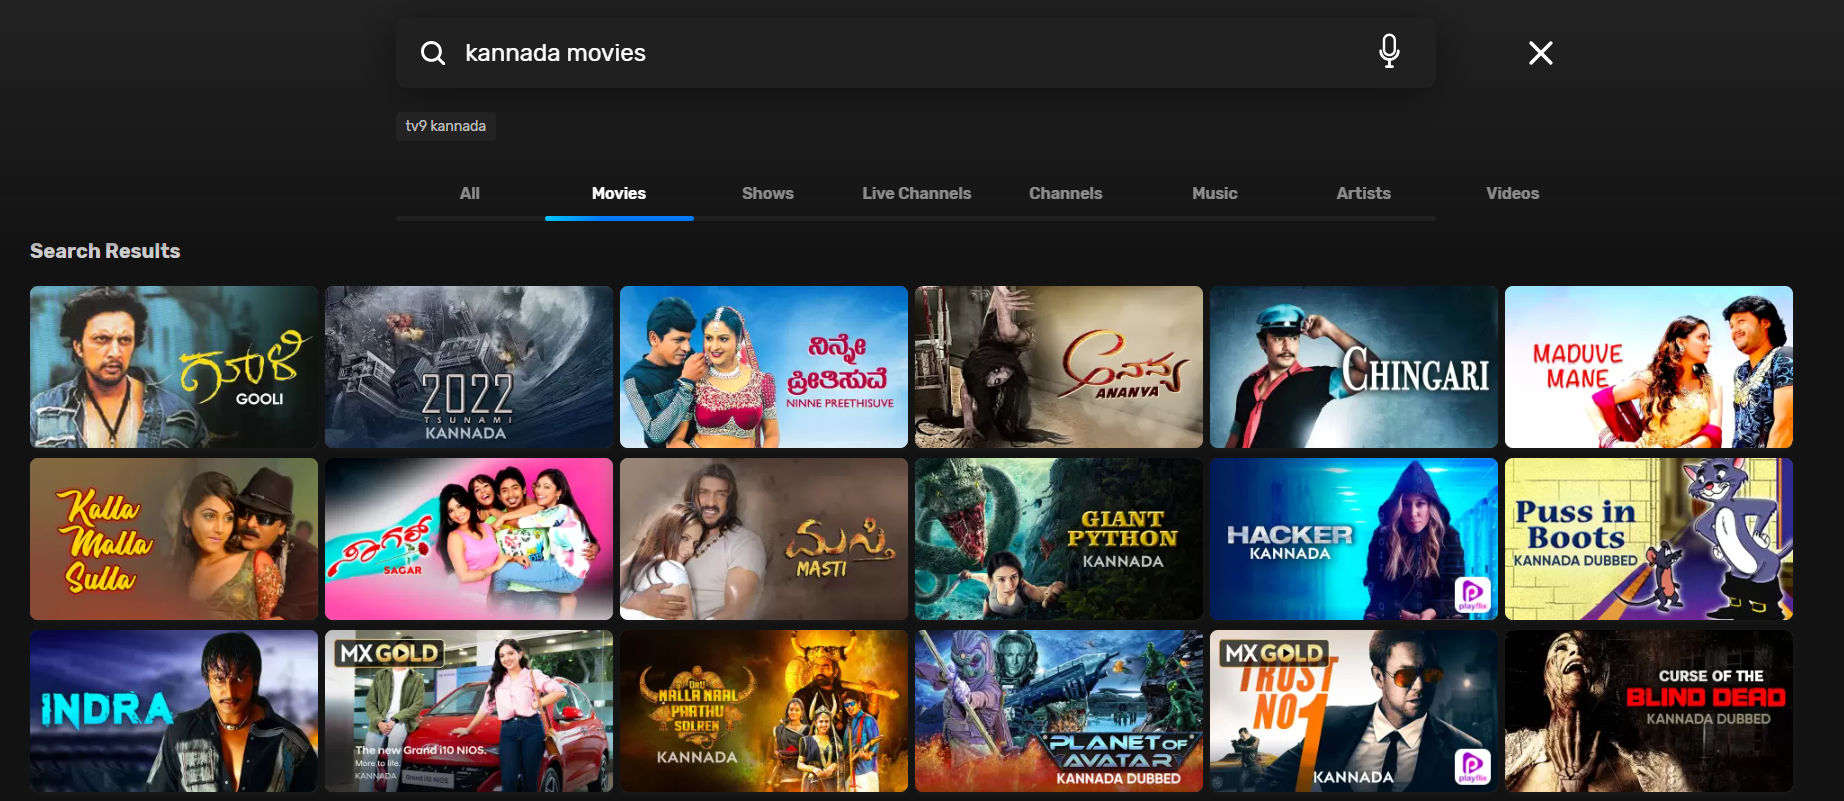Switch to the Shows tab

point(768,194)
